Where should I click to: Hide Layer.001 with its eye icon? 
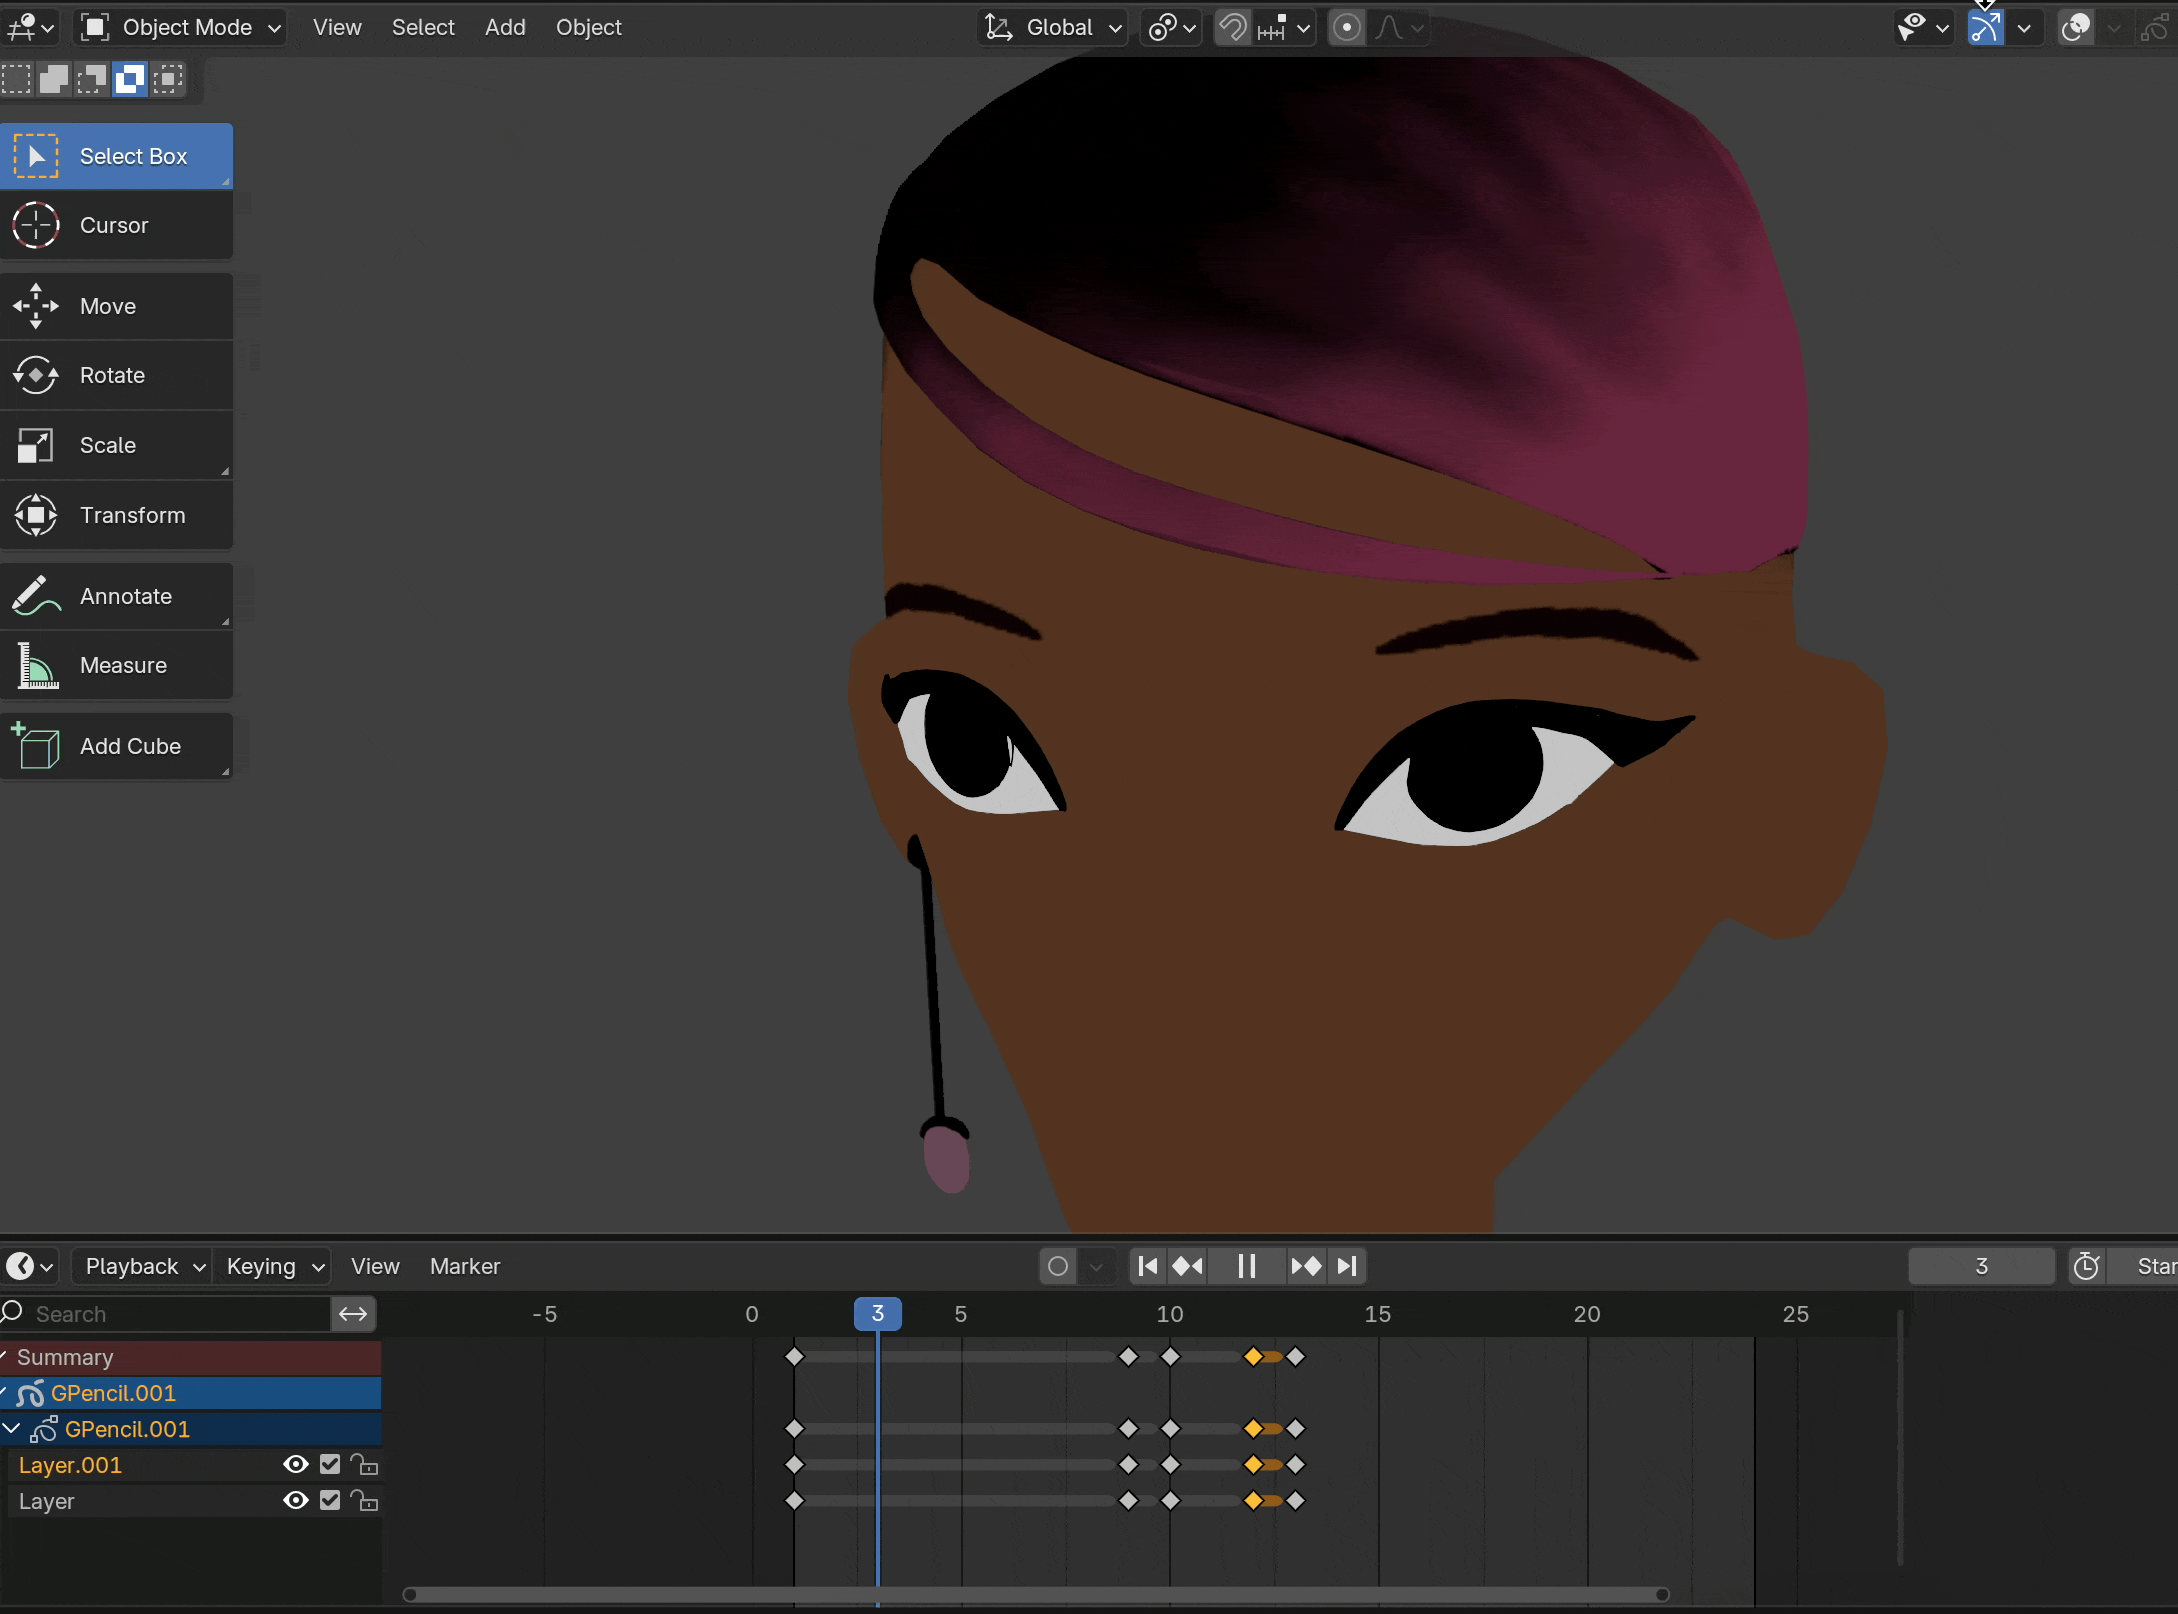point(295,1465)
